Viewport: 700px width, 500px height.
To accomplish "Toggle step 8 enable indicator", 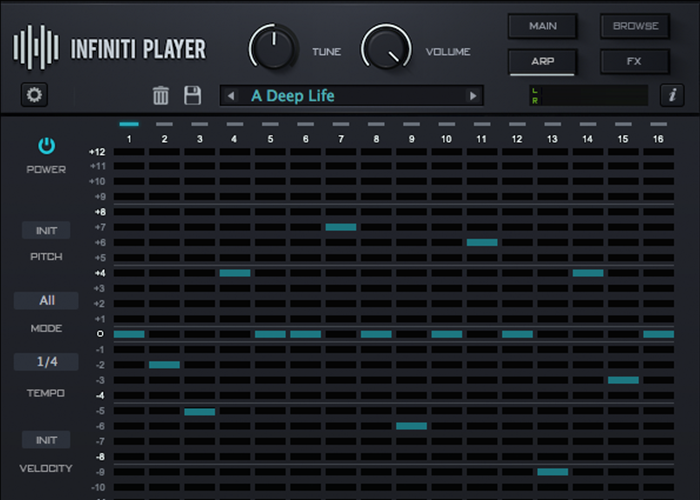I will [376, 125].
